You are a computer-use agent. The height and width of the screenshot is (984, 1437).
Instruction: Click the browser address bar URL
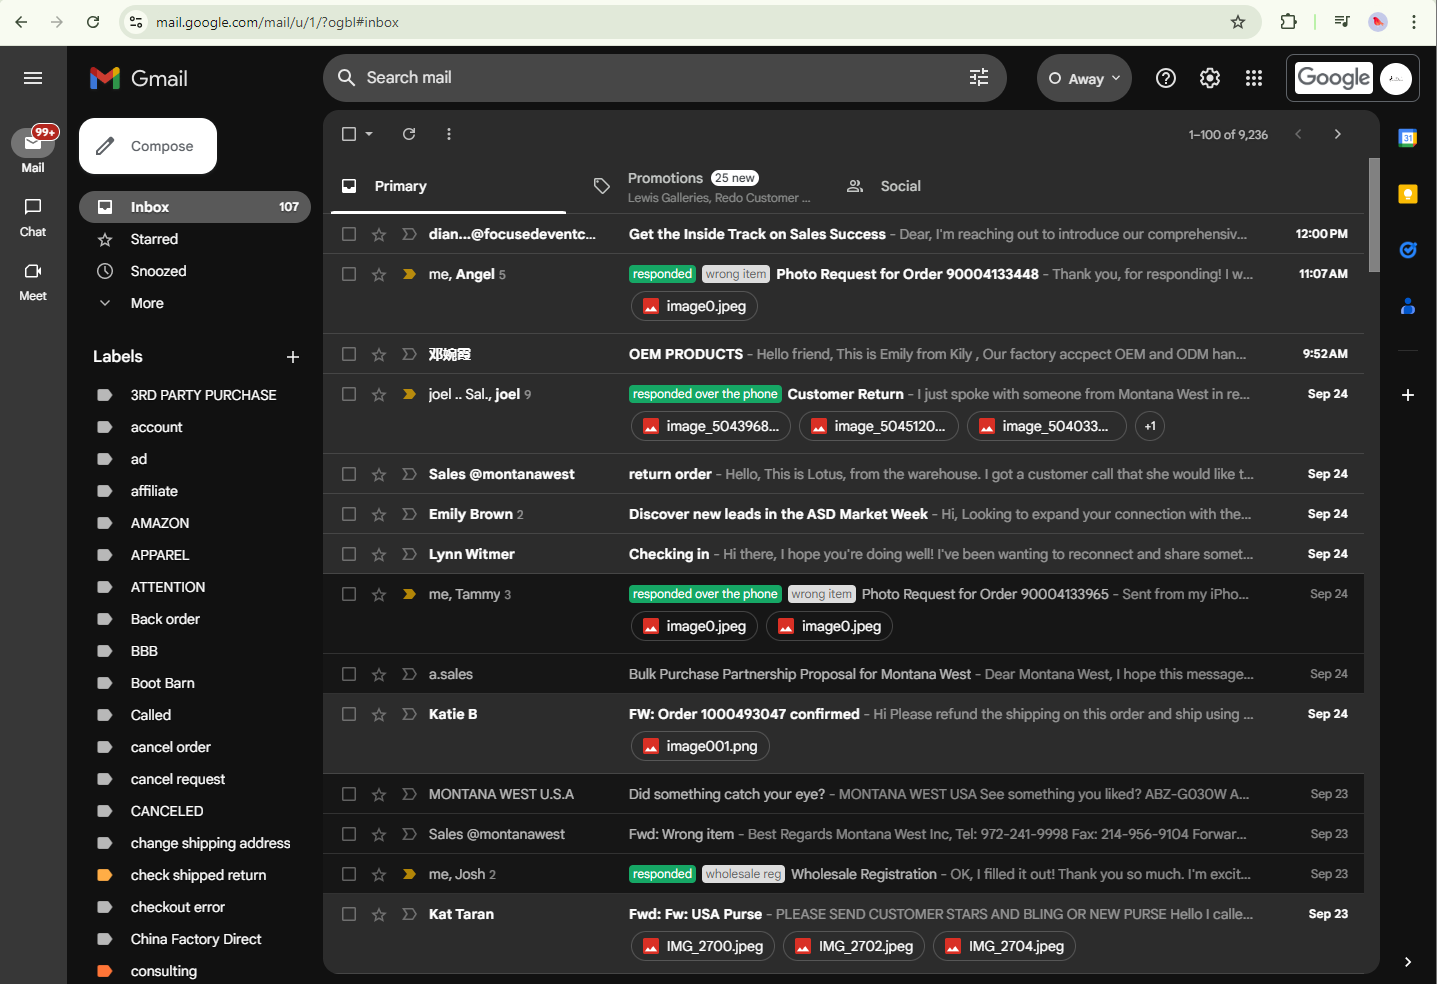[x=277, y=22]
